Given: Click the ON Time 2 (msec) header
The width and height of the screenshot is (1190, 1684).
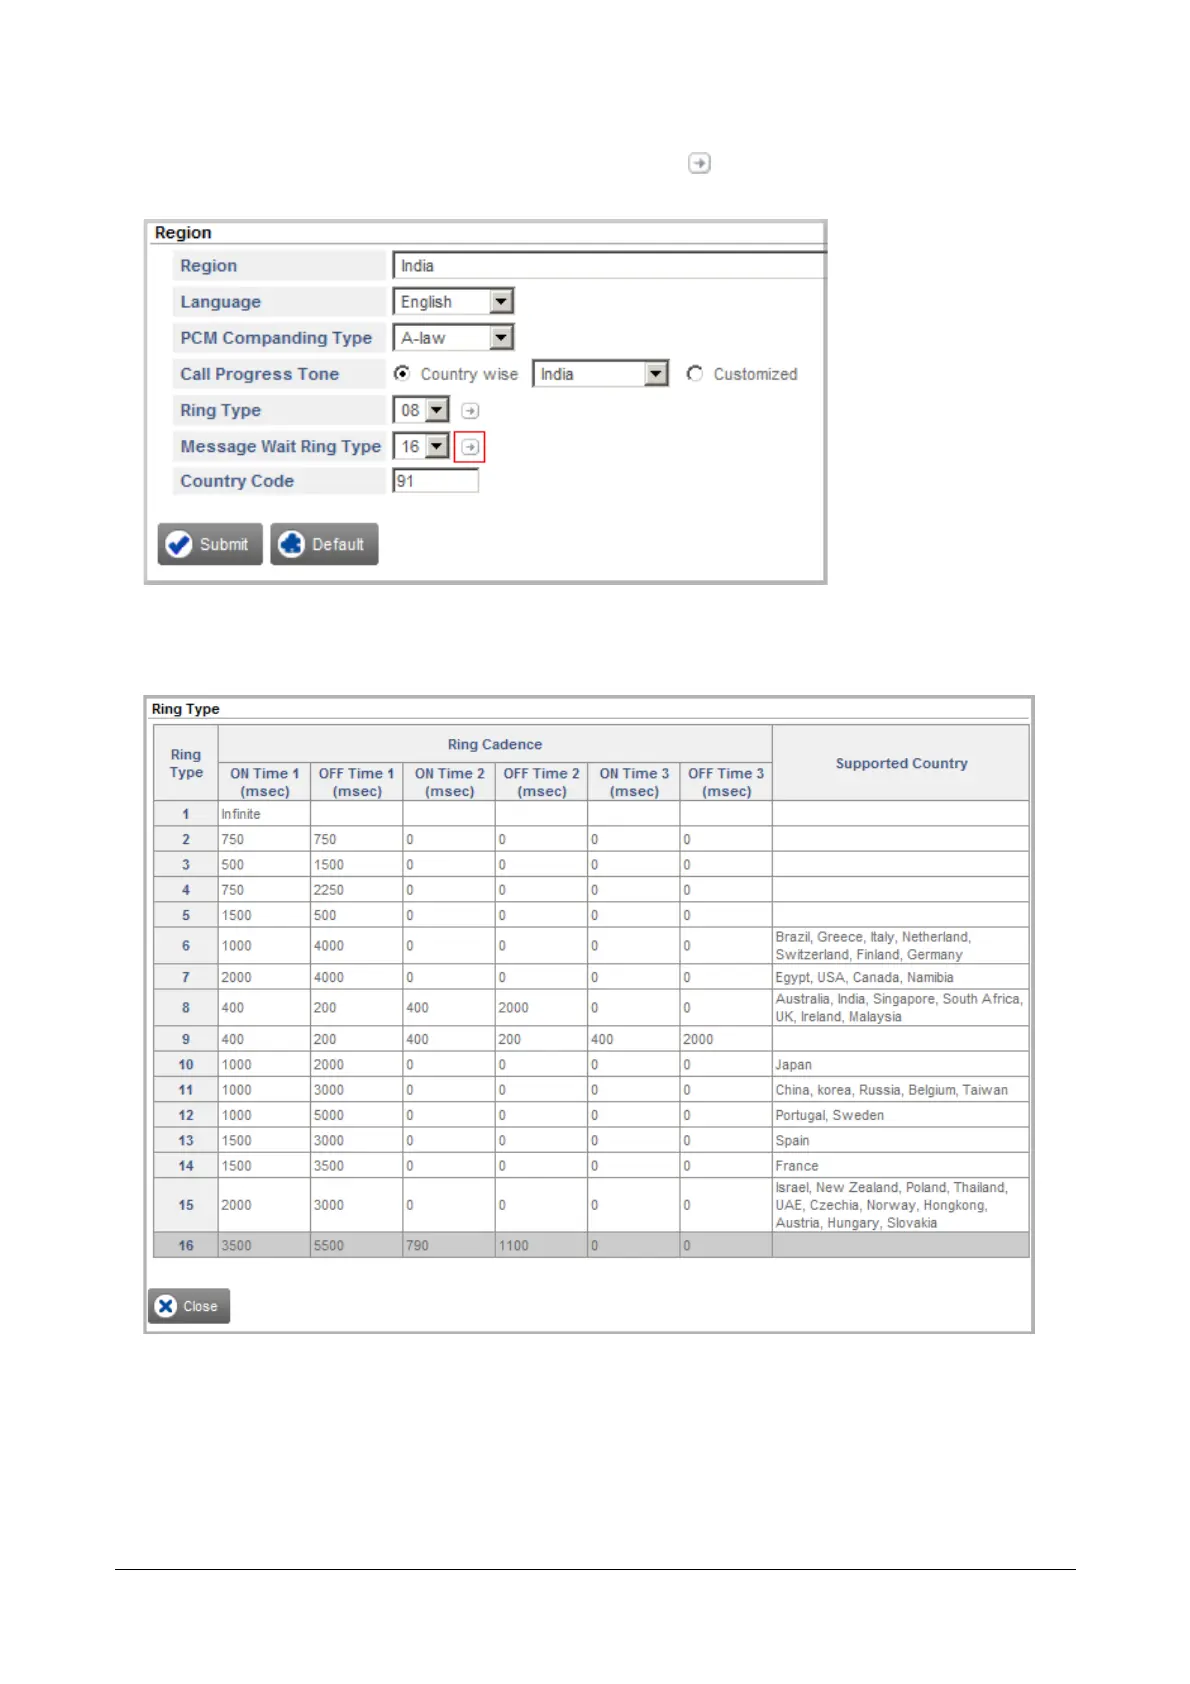Looking at the screenshot, I should tap(449, 782).
